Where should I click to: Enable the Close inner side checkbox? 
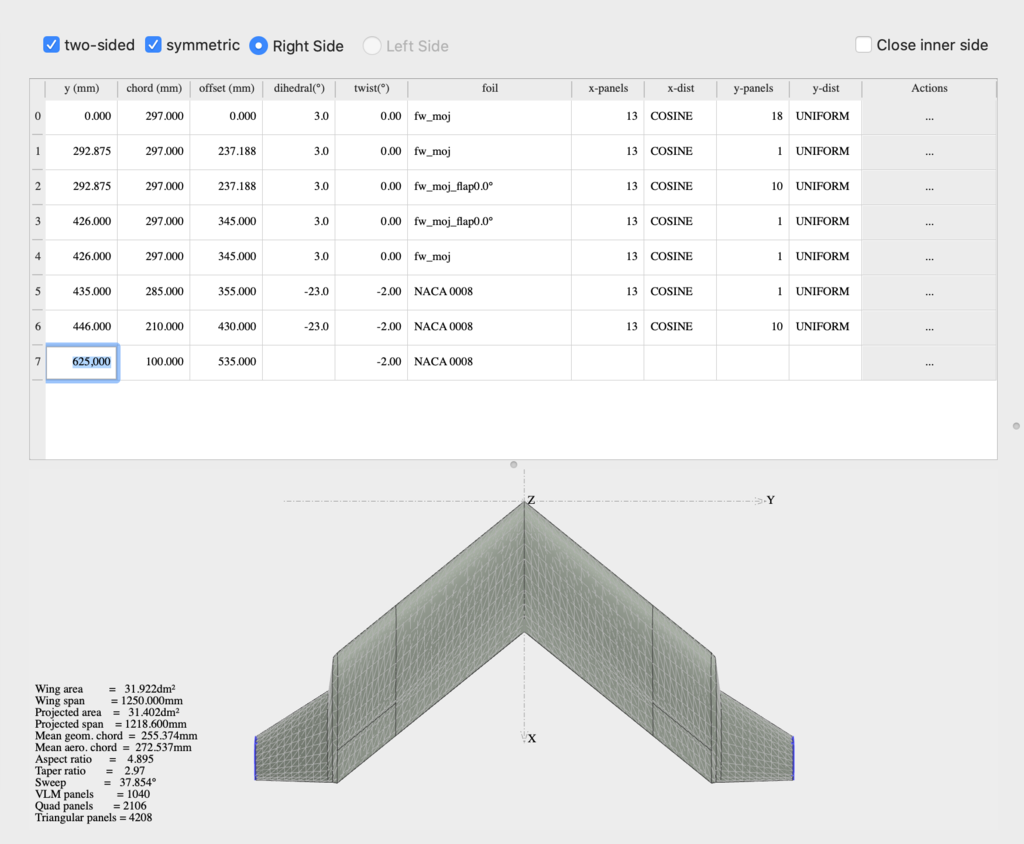point(864,45)
